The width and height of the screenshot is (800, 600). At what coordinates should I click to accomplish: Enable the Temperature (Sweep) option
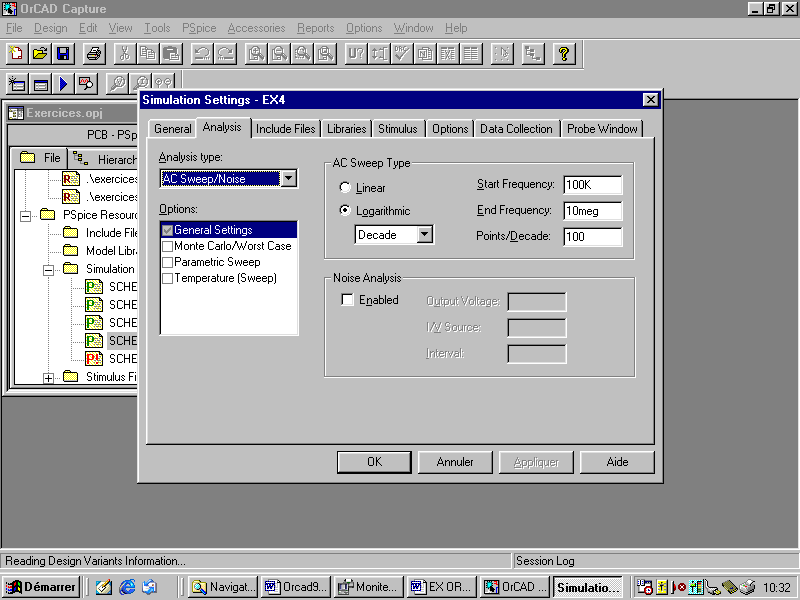click(x=167, y=279)
